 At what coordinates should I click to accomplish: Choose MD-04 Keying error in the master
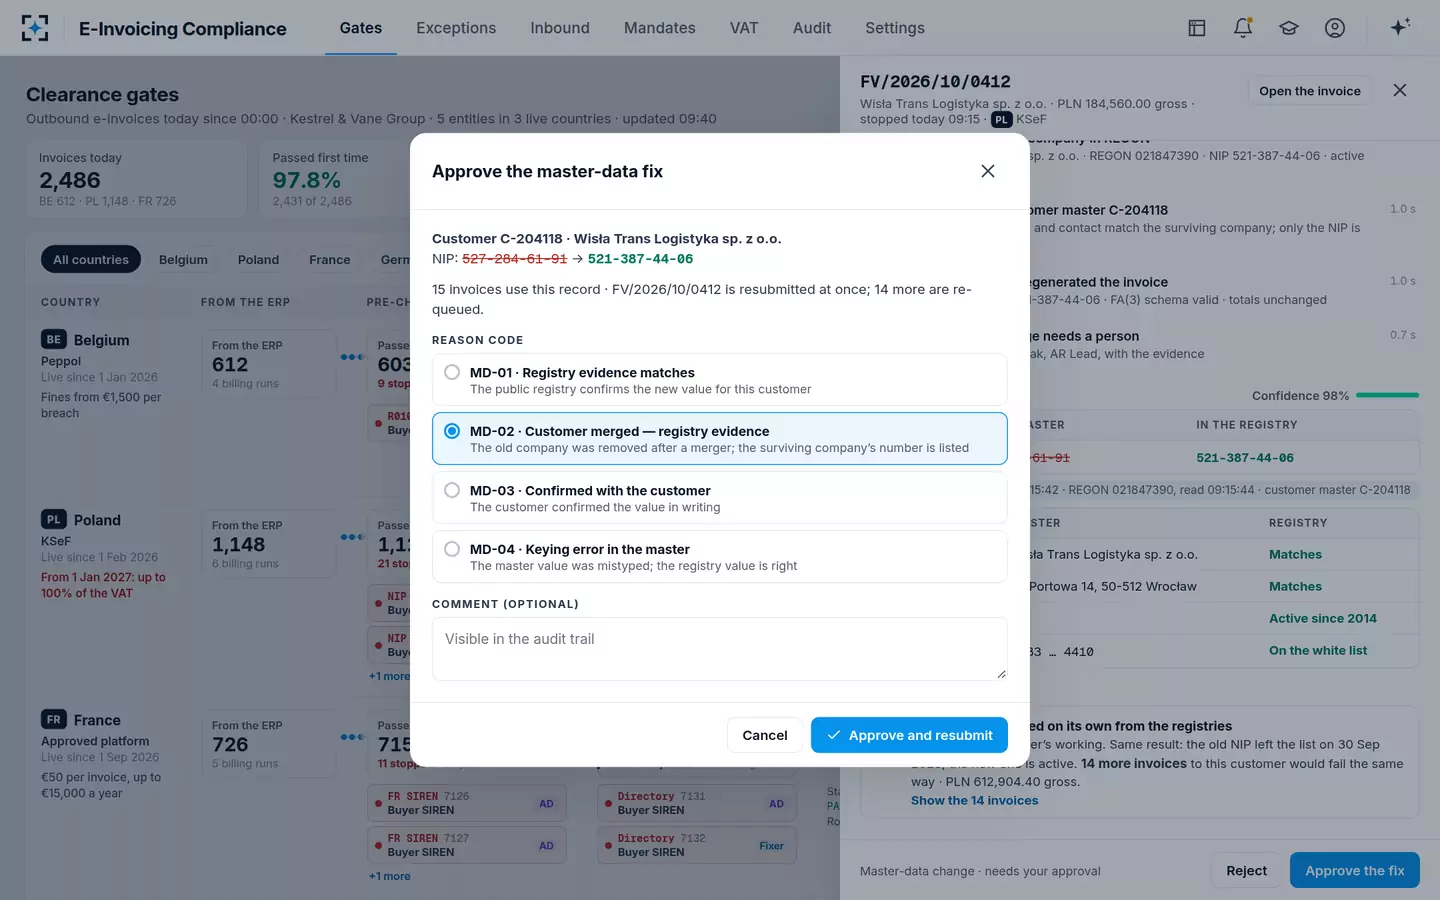point(719,557)
